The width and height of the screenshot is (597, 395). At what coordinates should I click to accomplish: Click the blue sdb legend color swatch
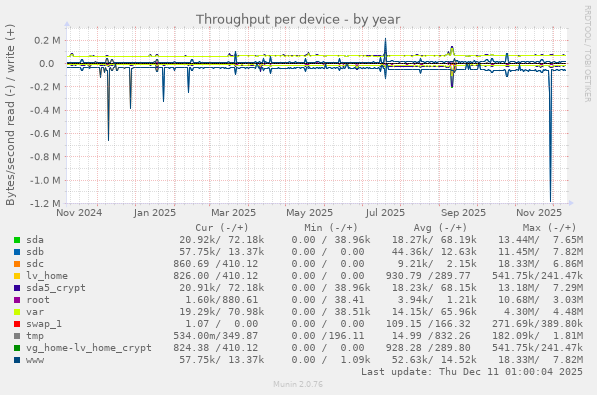click(x=17, y=252)
